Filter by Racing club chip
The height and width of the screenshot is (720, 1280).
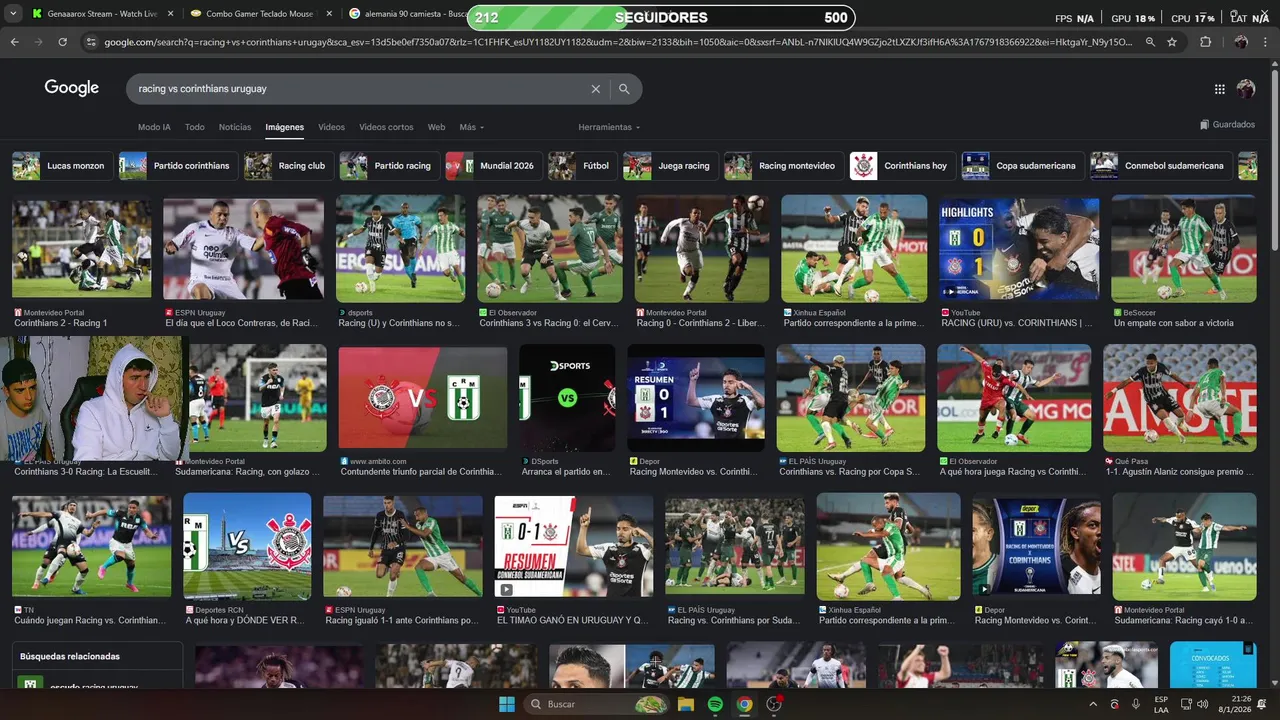(x=289, y=166)
